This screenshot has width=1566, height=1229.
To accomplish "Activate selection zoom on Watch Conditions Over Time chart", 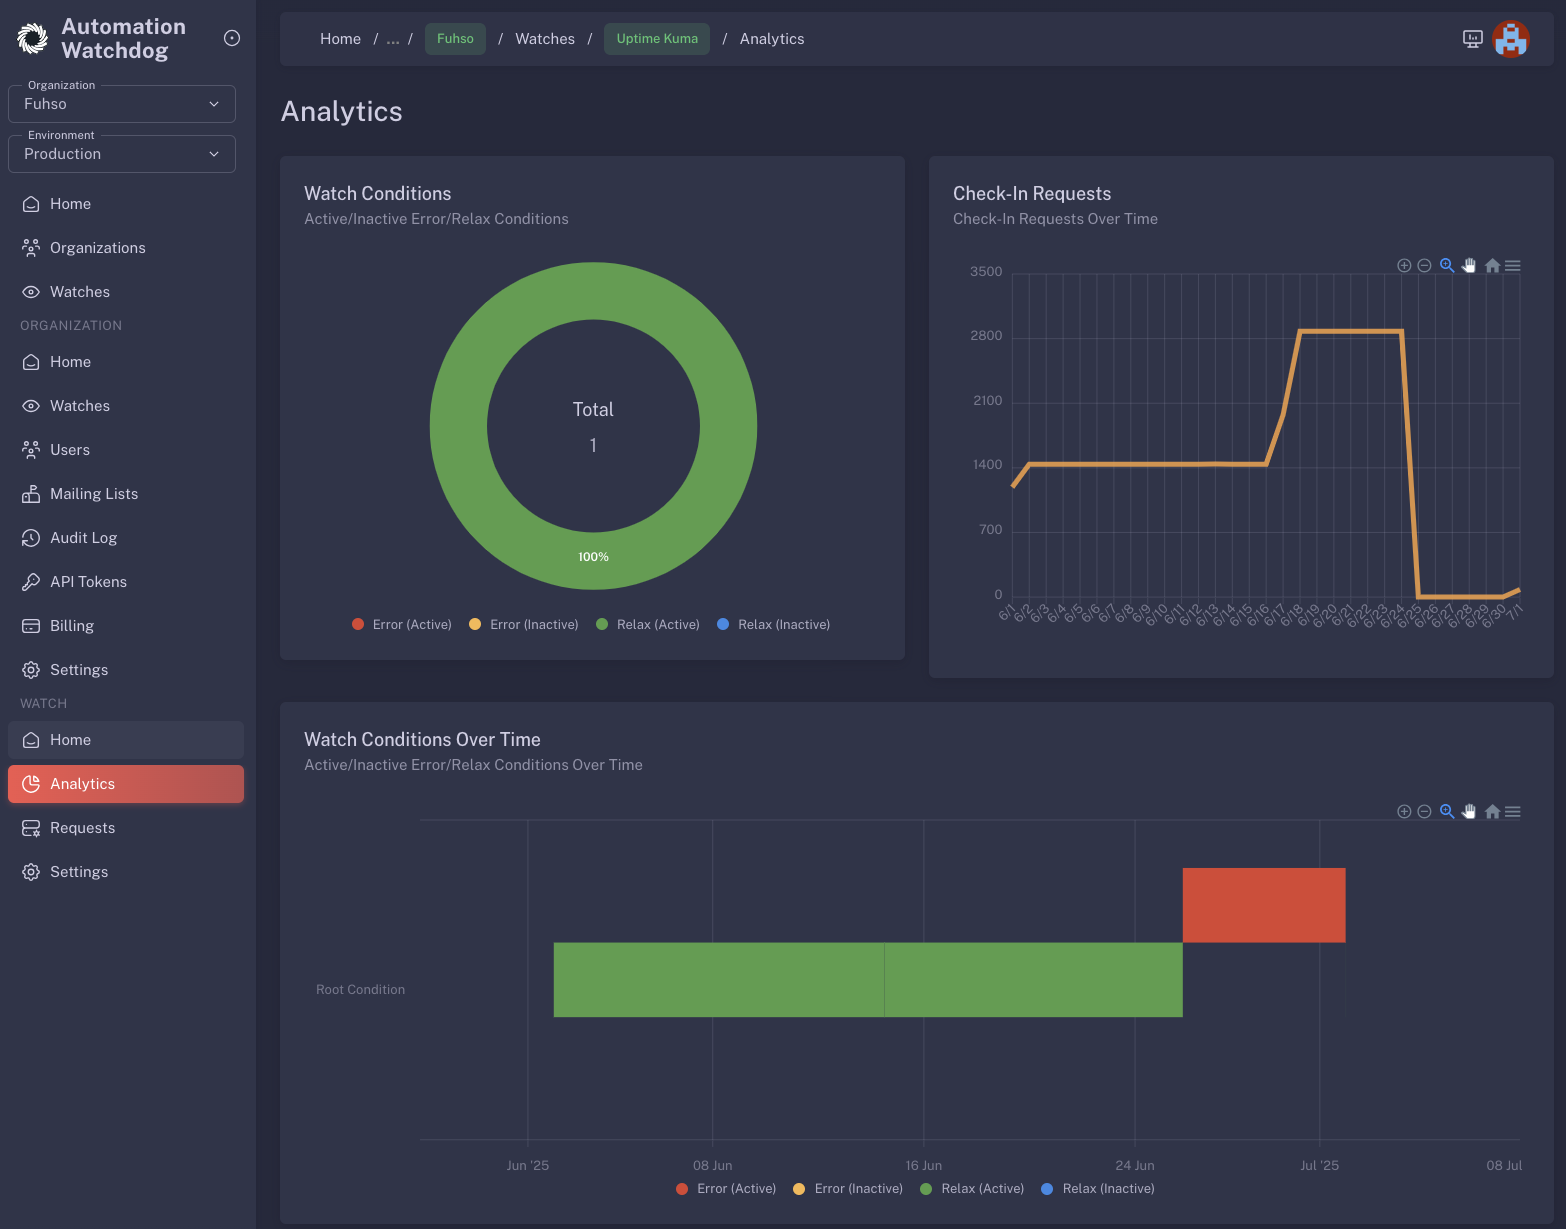I will [x=1447, y=812].
